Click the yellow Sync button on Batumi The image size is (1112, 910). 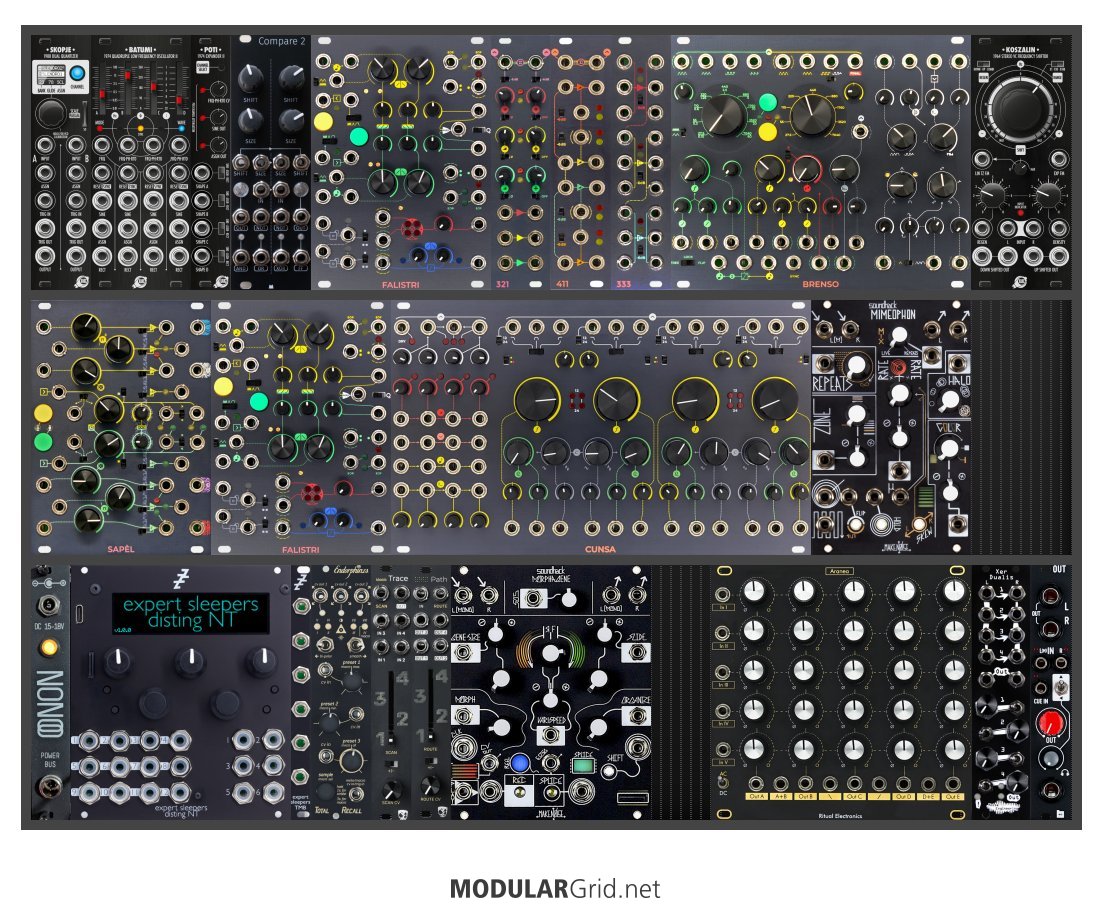coord(140,128)
